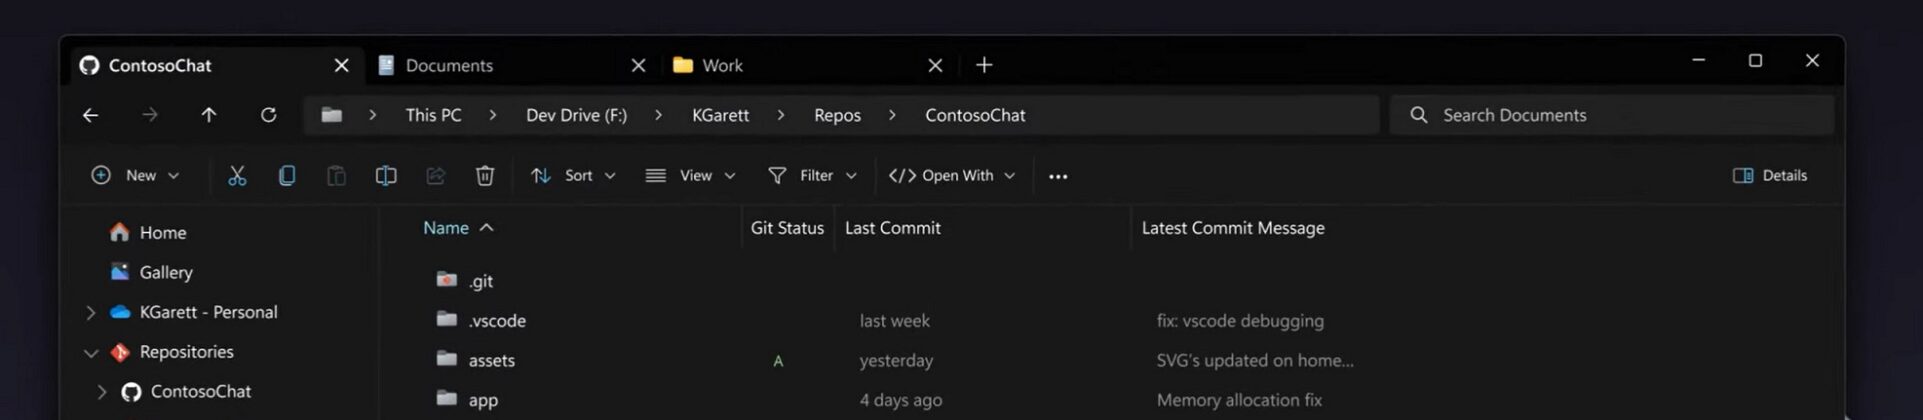Click the Cut scissors icon
Viewport: 1923px width, 420px height.
237,176
